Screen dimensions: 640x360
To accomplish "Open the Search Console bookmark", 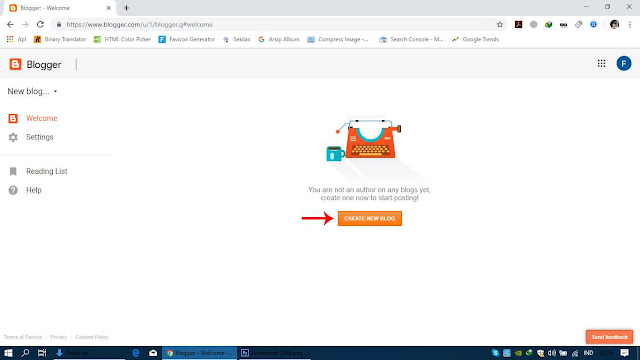I will 411,39.
